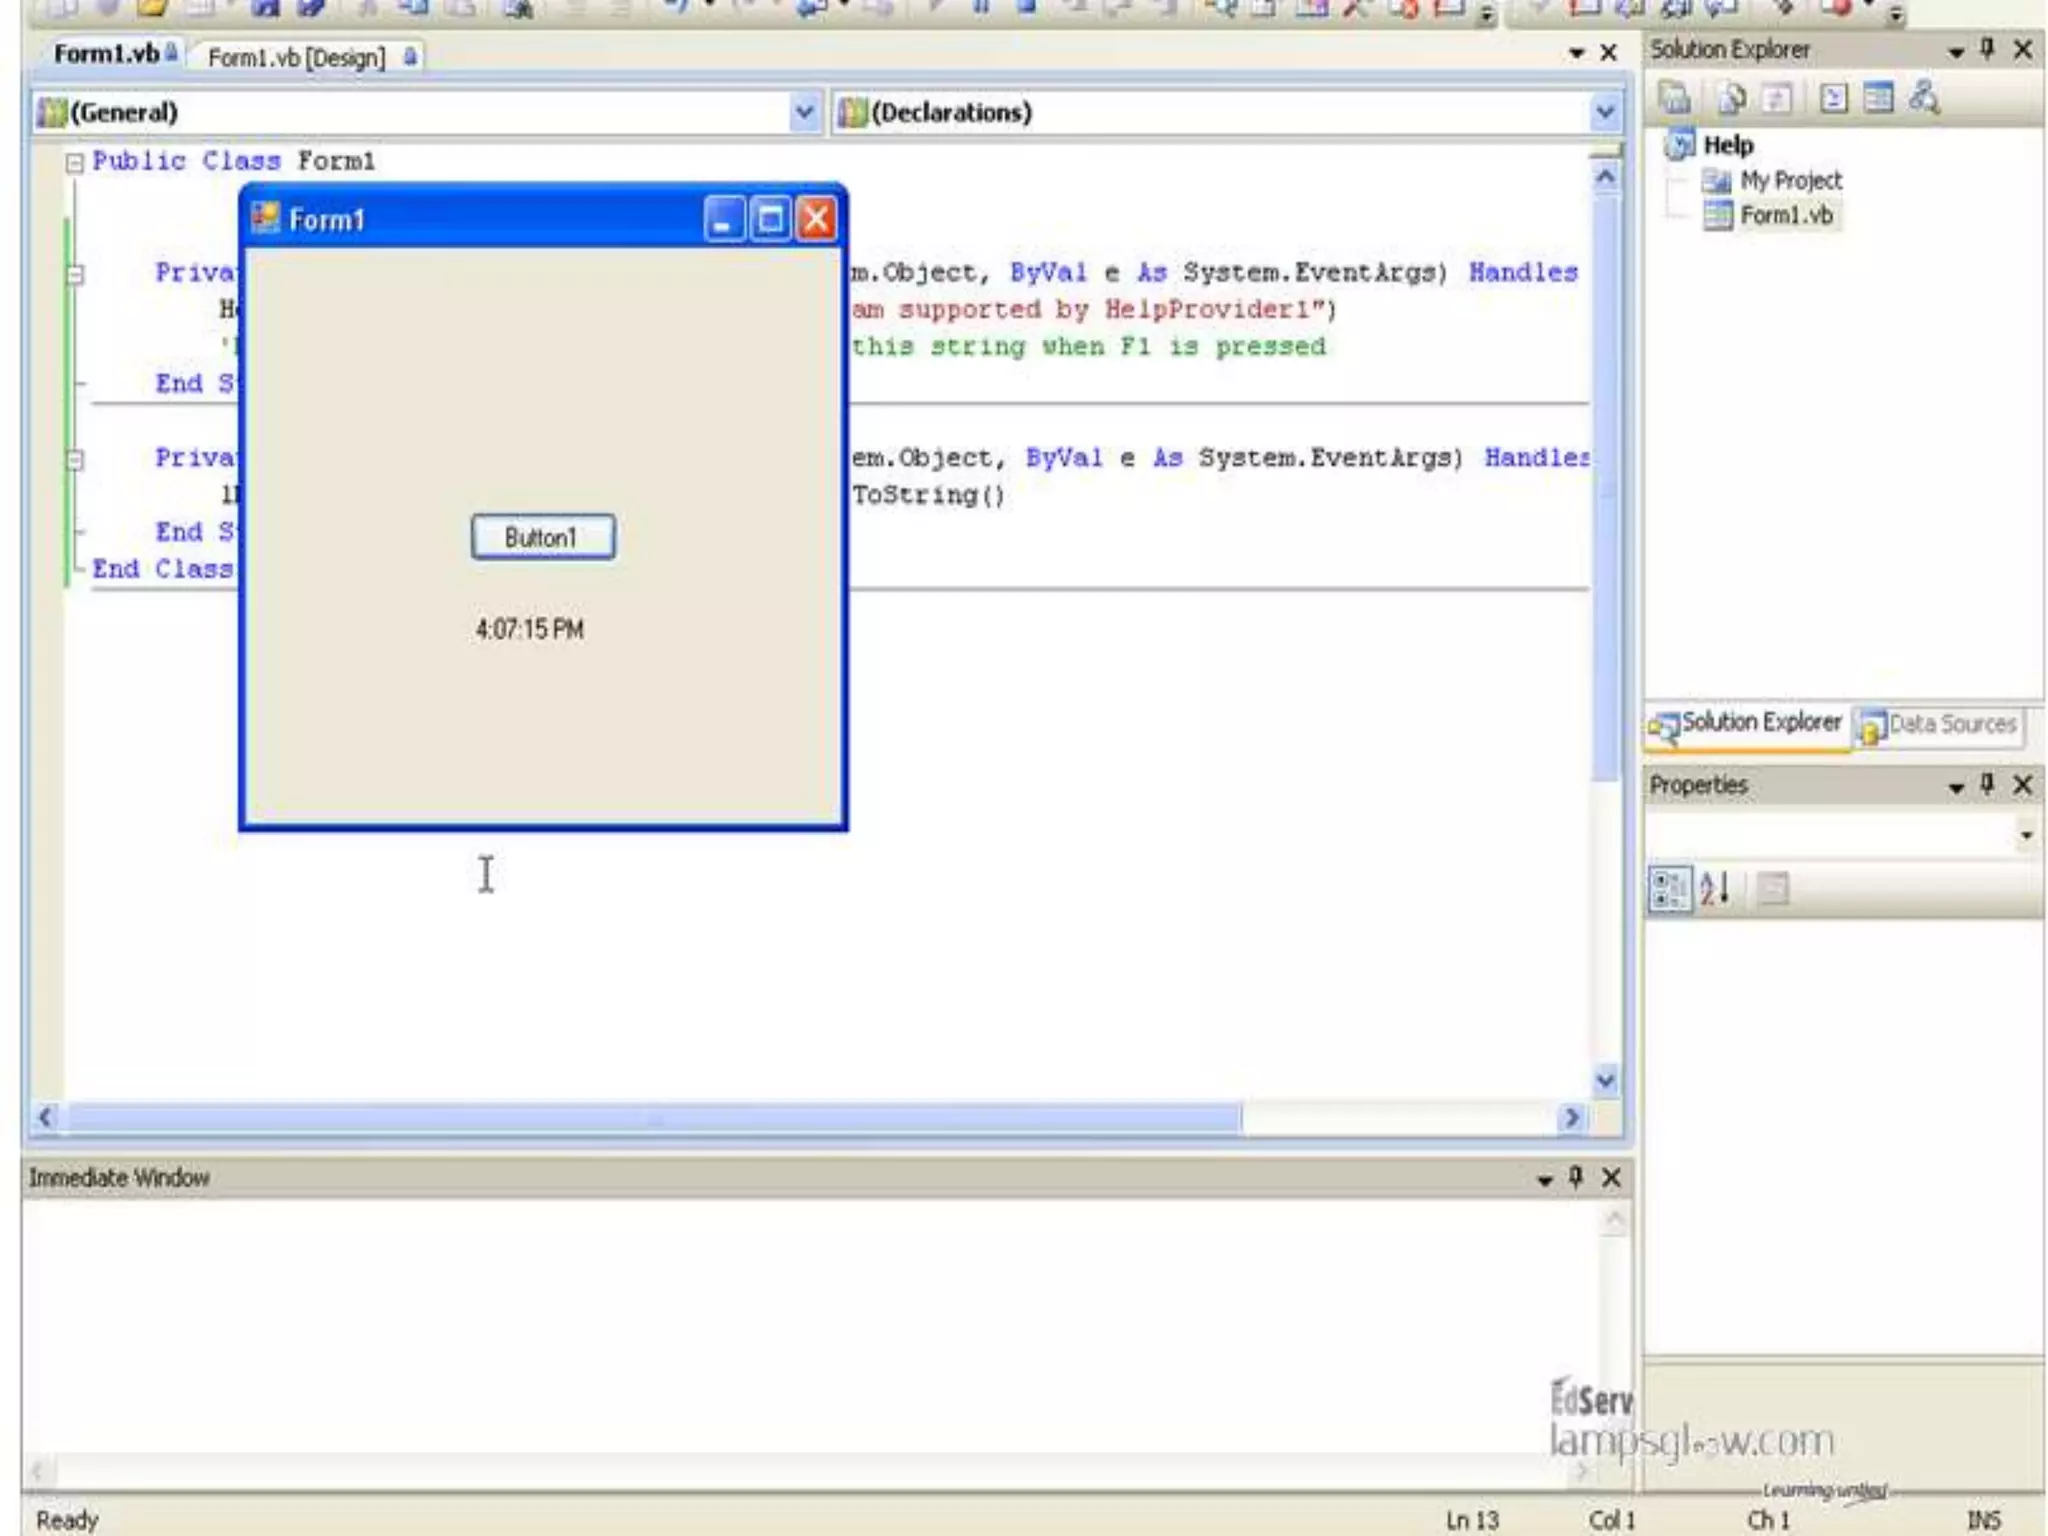Click View Designer icon in Solution Explorer
Image resolution: width=2048 pixels, height=1536 pixels.
1879,98
